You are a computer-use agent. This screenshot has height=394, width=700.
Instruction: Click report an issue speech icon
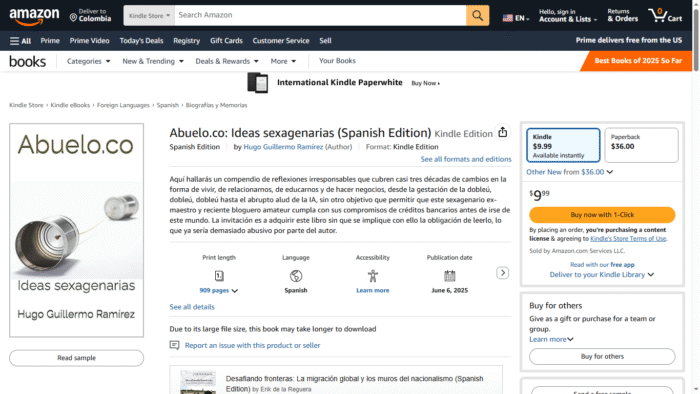click(x=175, y=345)
